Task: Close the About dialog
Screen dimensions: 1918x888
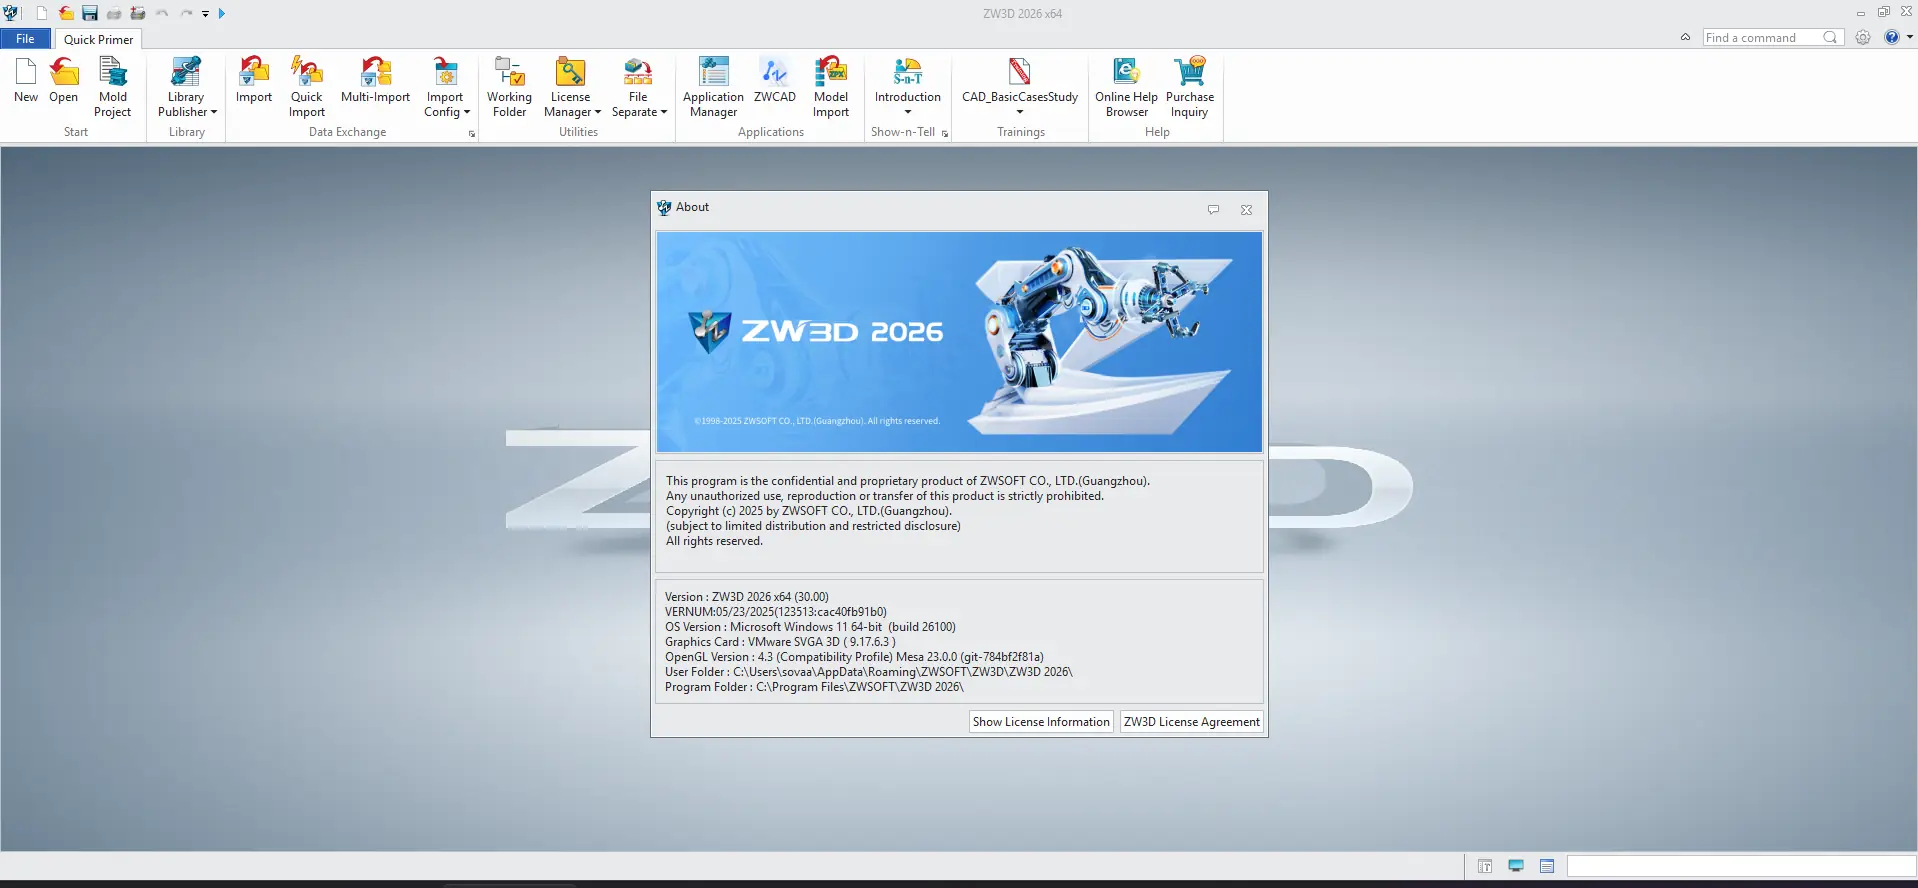Action: tap(1246, 210)
